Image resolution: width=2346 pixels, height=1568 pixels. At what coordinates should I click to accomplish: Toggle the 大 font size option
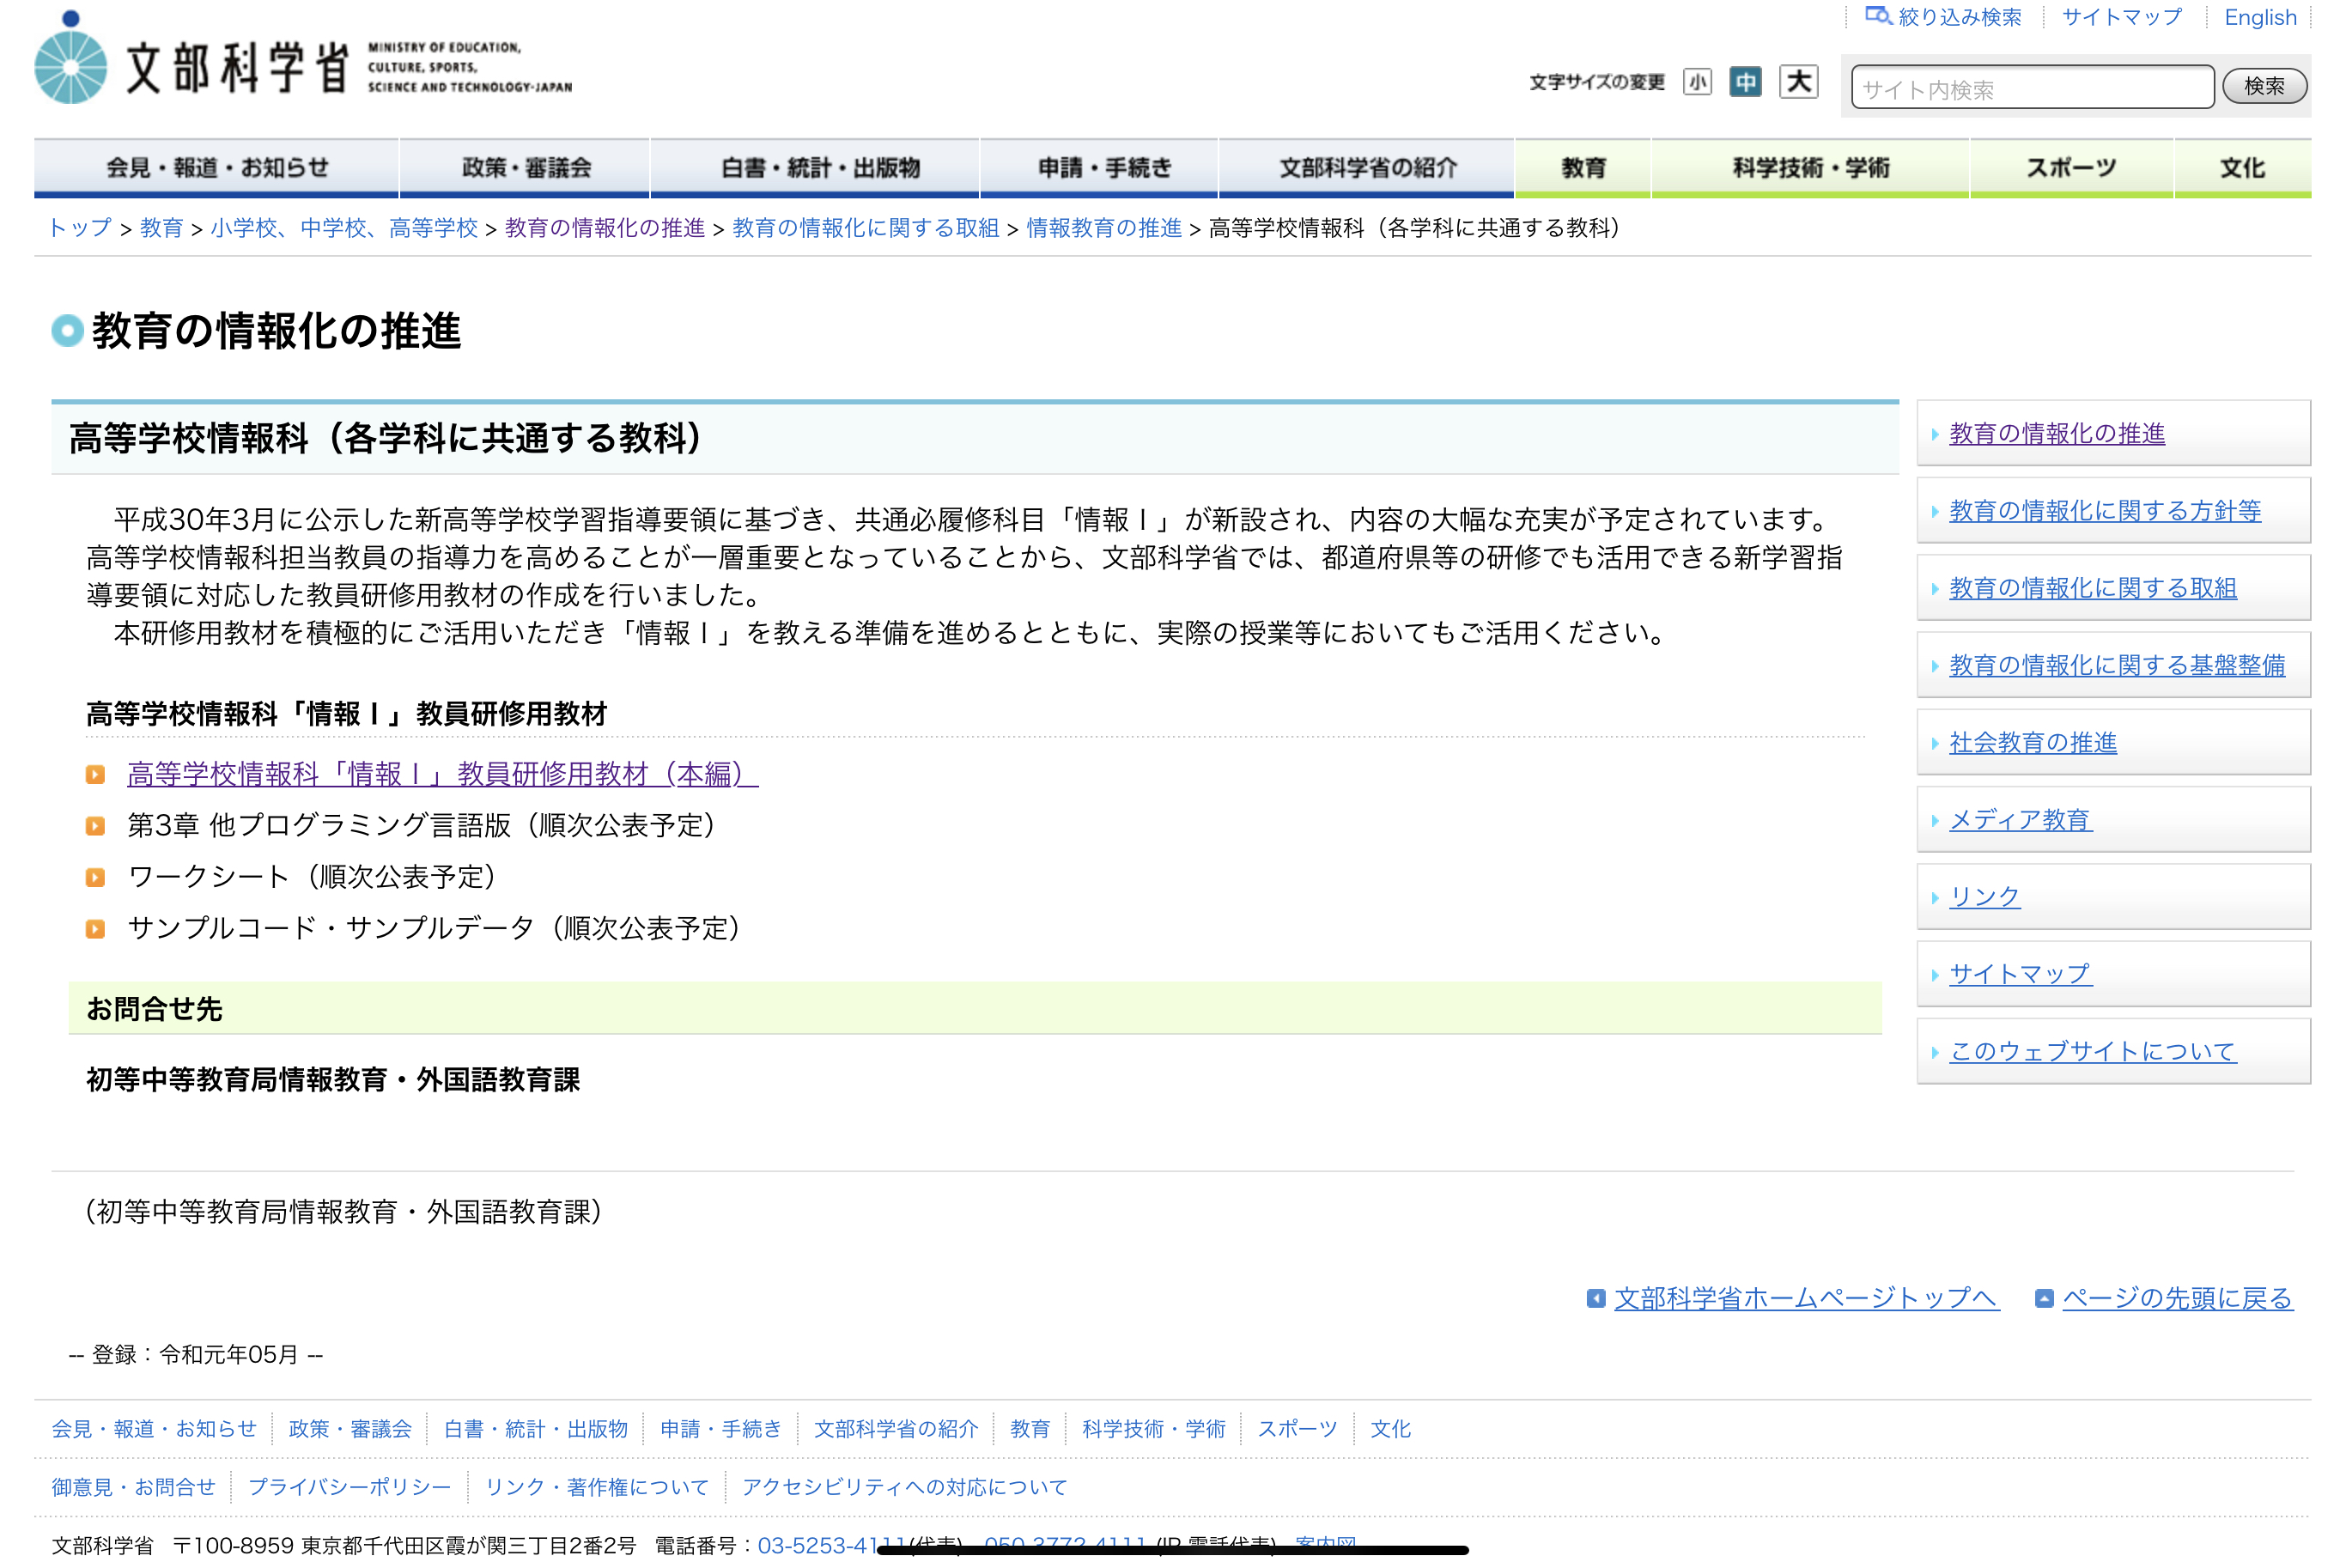coord(1799,83)
